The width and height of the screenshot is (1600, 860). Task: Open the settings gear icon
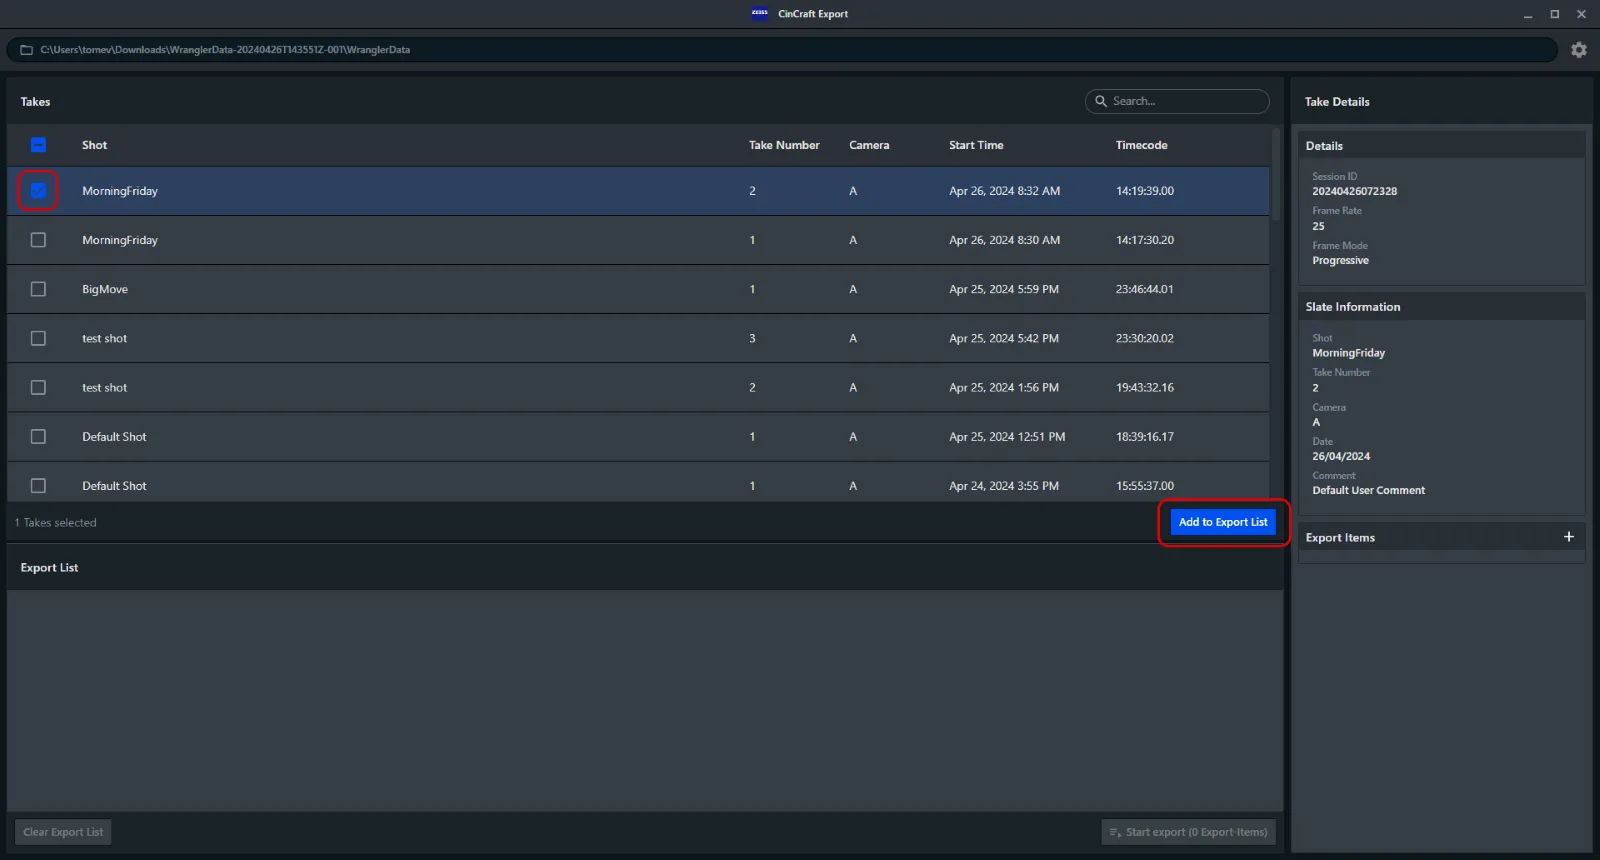coord(1579,50)
